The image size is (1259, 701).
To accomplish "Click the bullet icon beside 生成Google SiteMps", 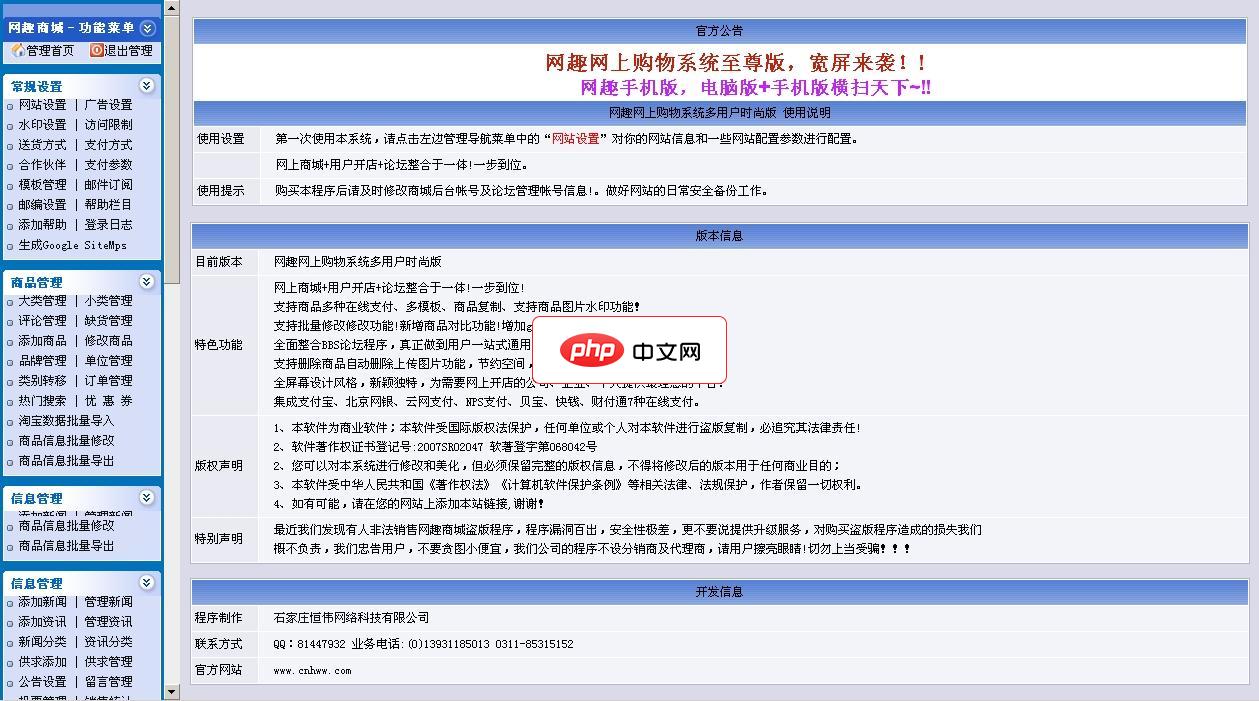I will (x=8, y=245).
